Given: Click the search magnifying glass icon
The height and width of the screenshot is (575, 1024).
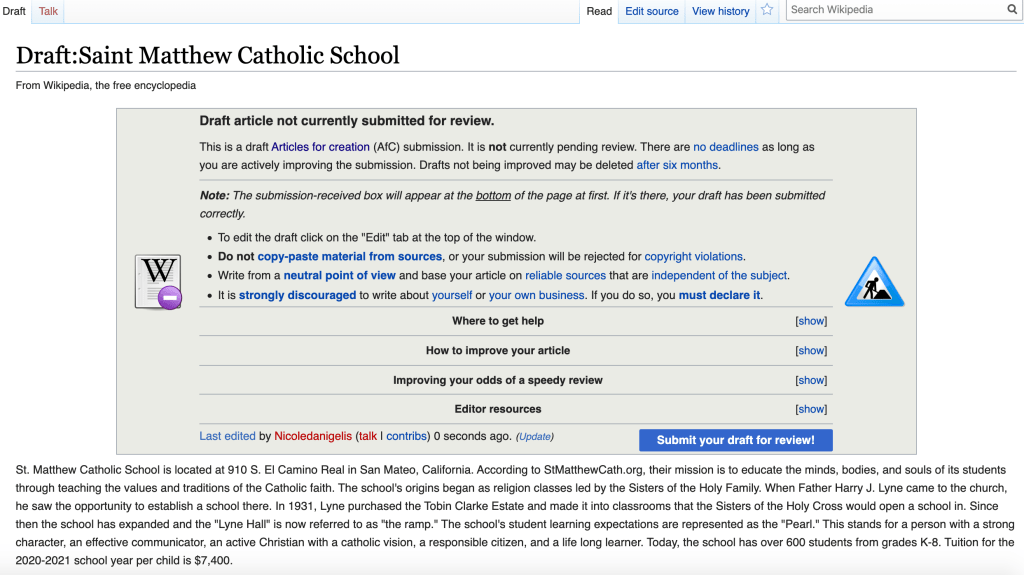Looking at the screenshot, I should tap(1012, 10).
